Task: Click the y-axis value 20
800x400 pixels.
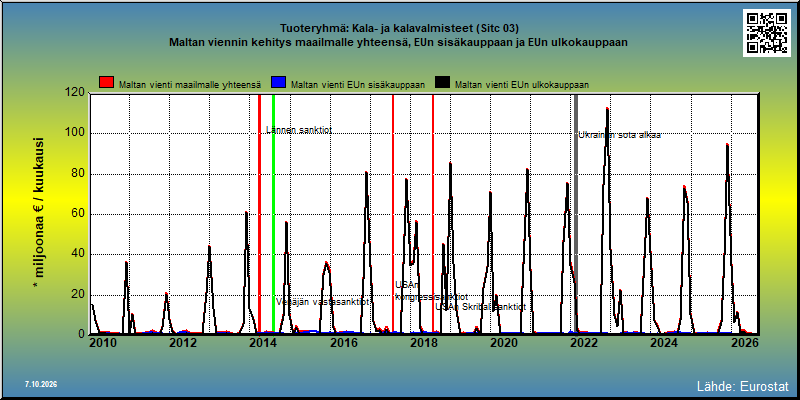Action: click(78, 294)
